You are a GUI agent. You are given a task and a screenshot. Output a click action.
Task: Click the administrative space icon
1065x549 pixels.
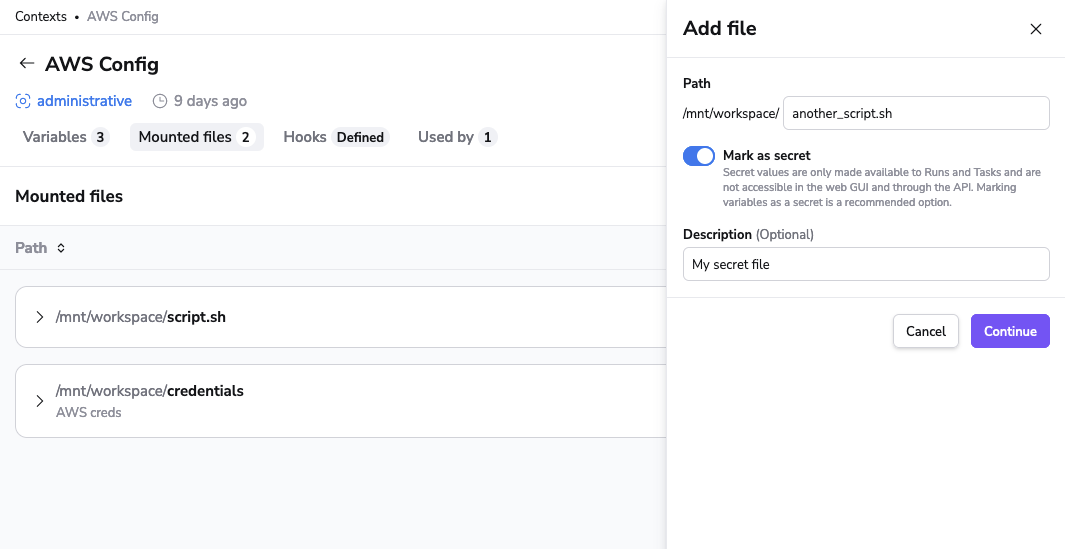[x=22, y=101]
